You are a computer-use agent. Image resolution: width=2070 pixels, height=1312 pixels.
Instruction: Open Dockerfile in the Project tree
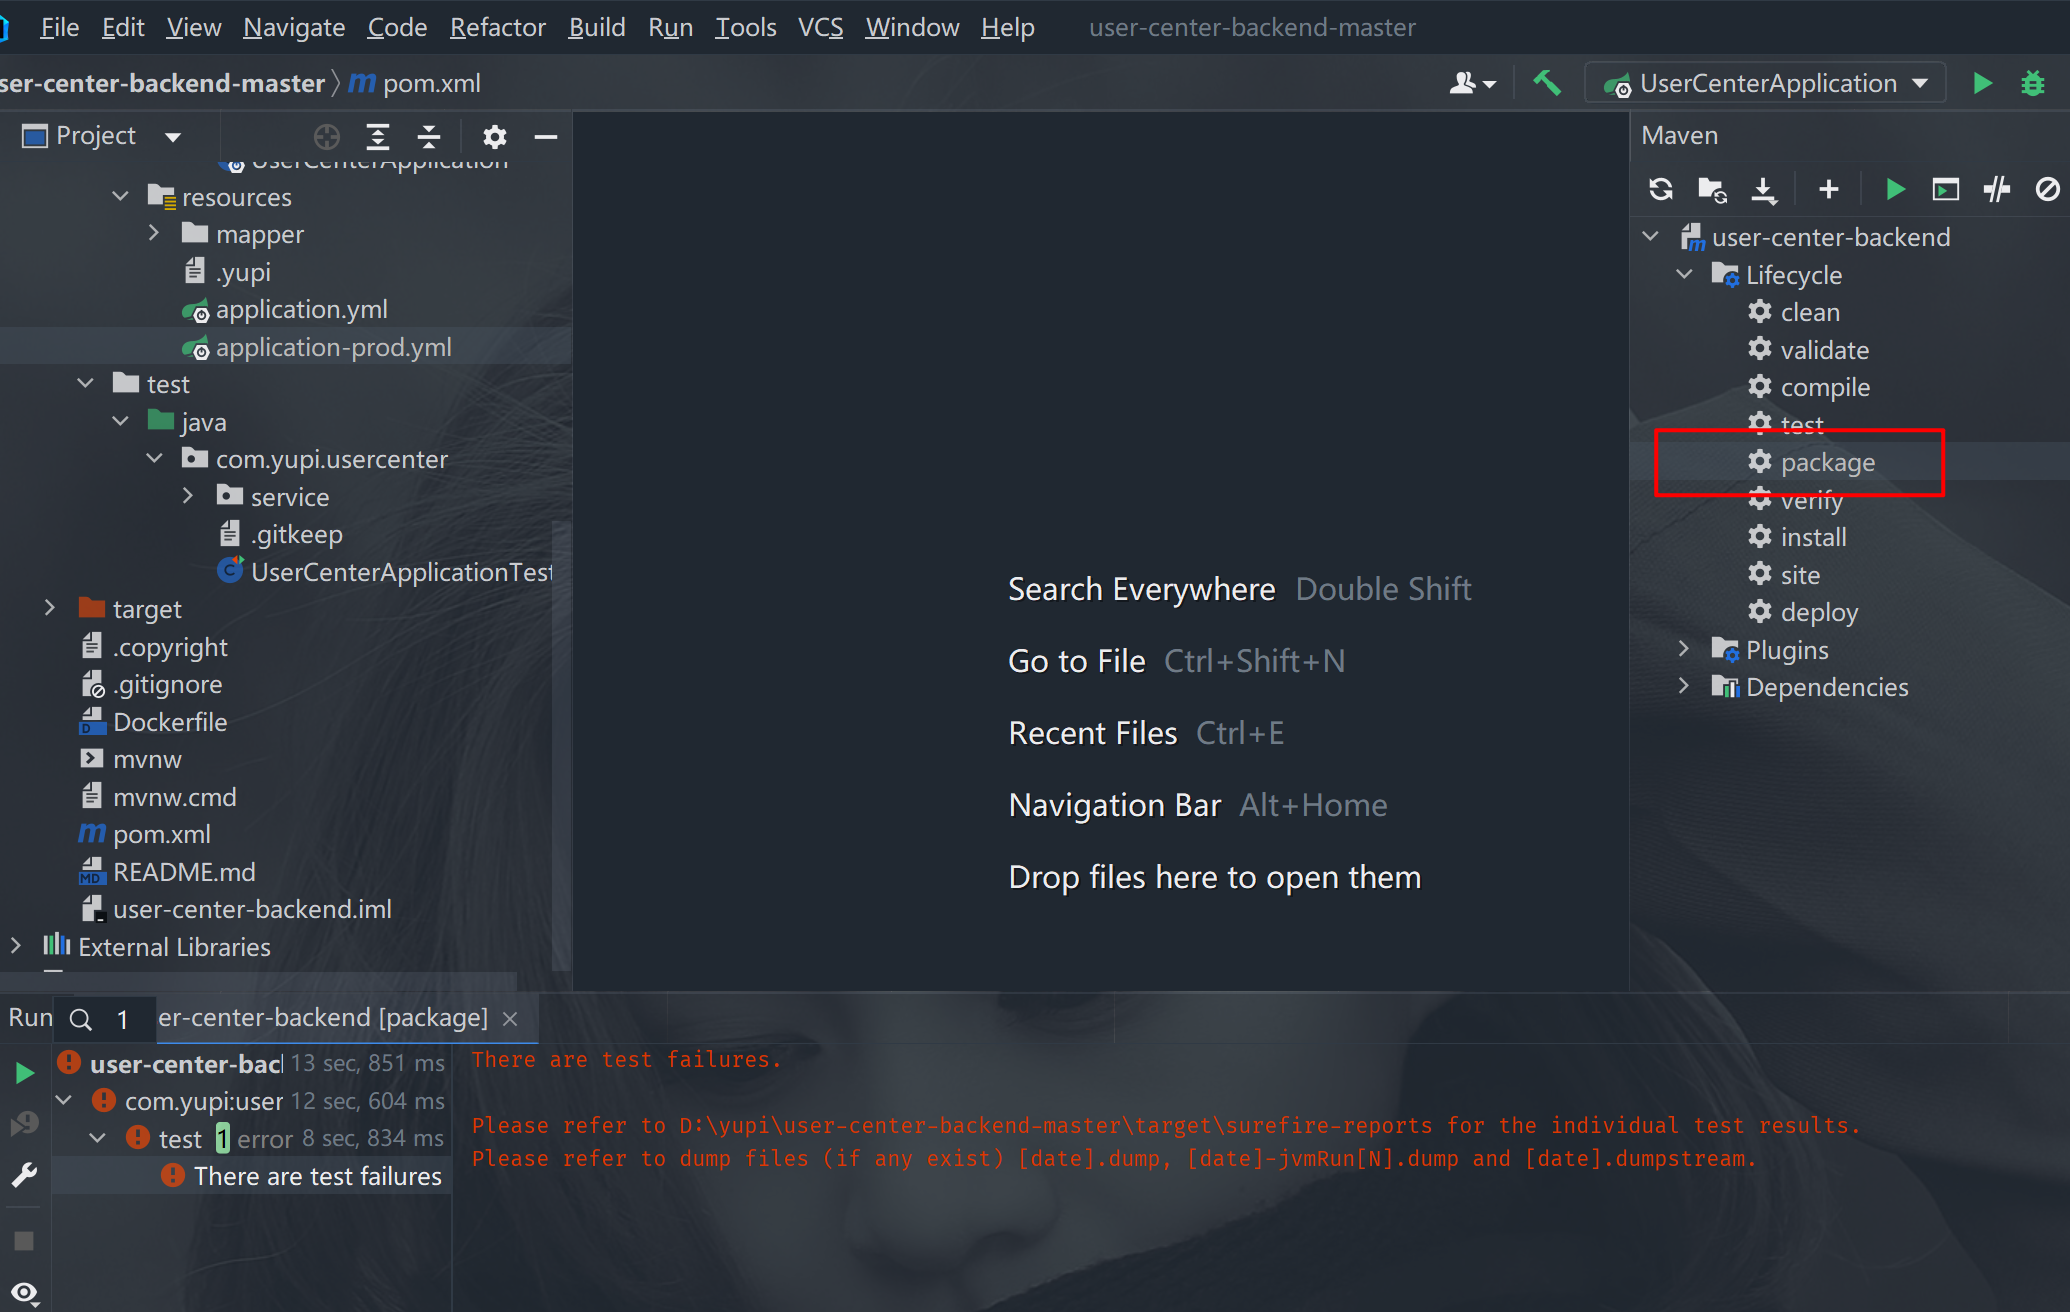(x=170, y=722)
